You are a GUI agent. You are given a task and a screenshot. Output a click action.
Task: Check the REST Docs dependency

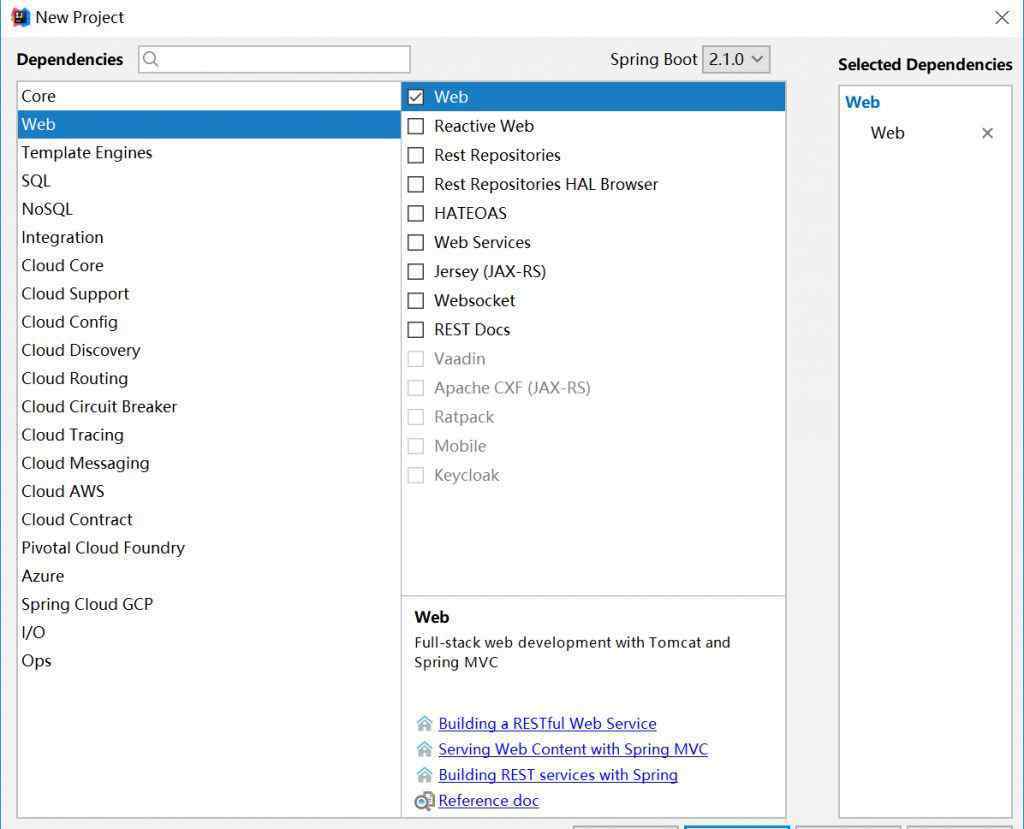tap(415, 330)
